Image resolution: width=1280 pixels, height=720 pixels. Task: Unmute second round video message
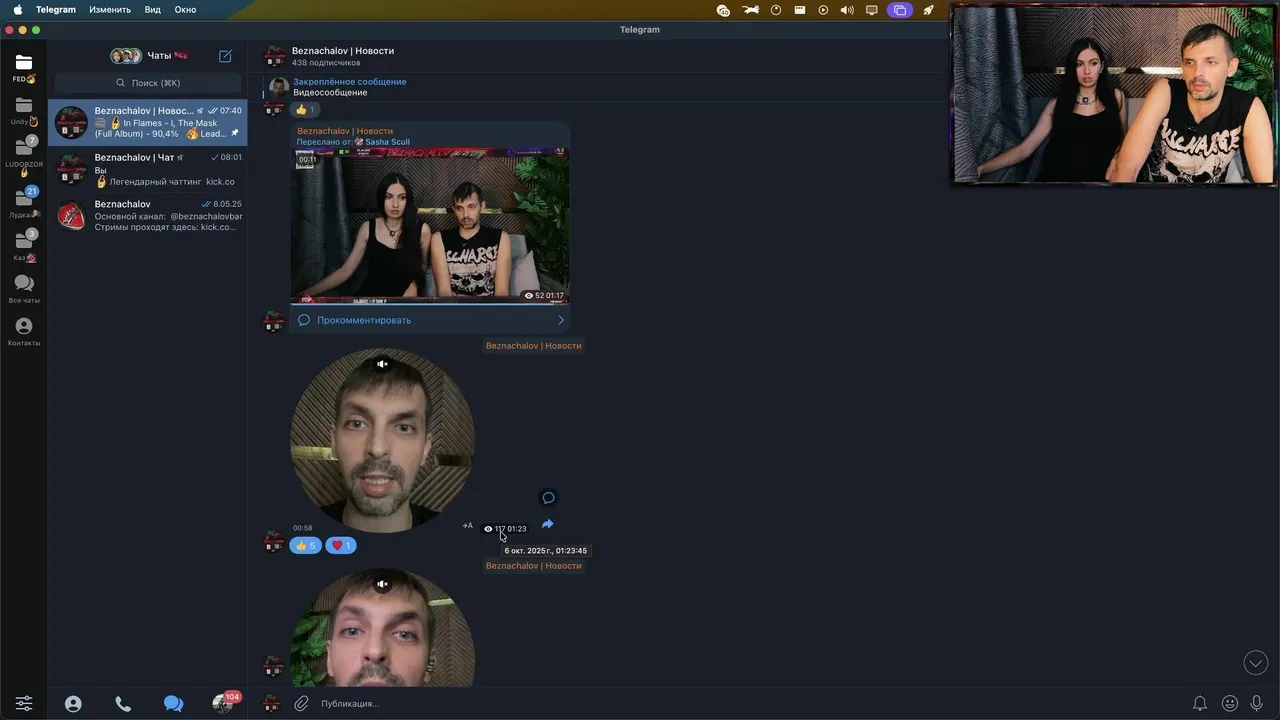click(382, 584)
